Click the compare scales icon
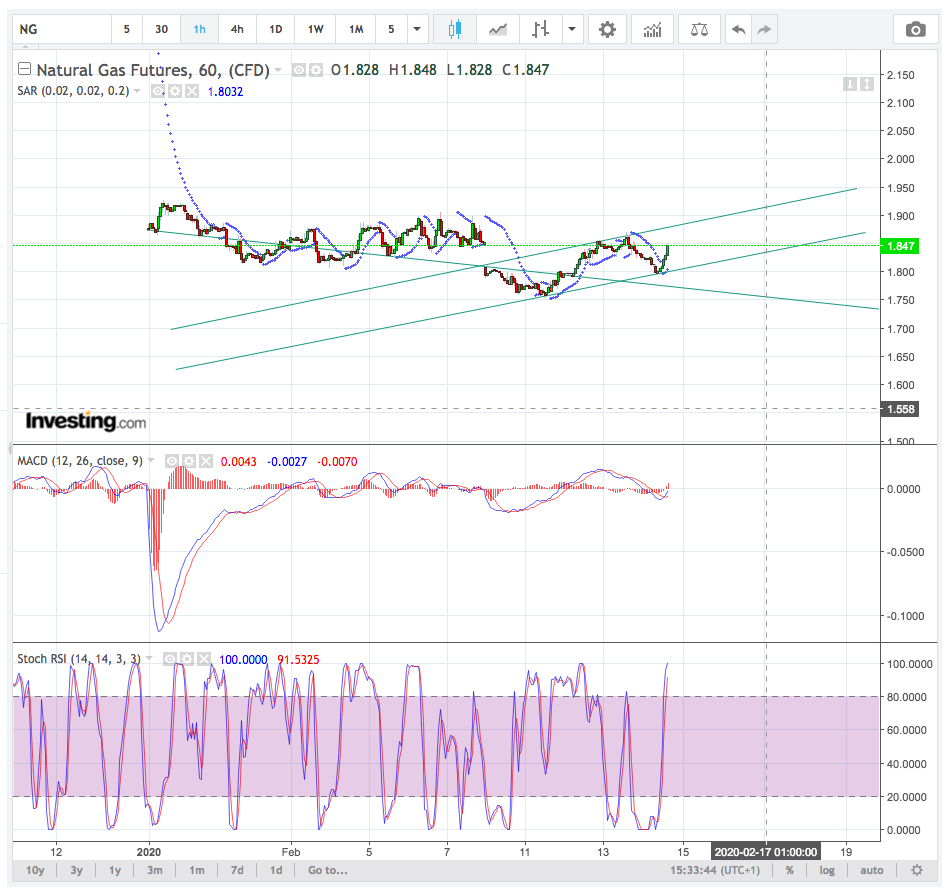The height and width of the screenshot is (894, 948). click(x=698, y=29)
